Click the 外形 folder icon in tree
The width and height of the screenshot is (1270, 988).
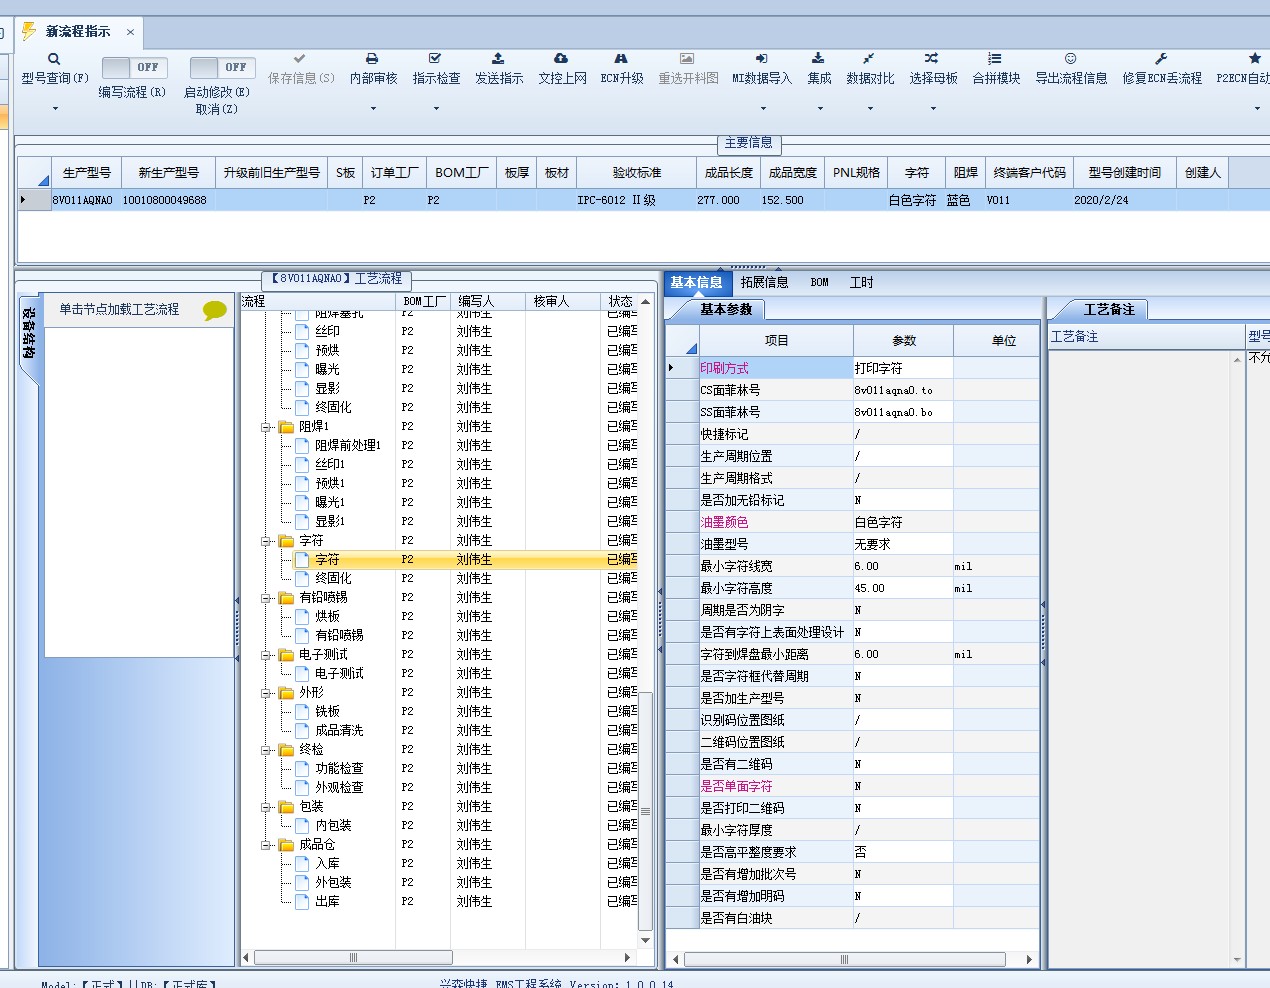287,693
